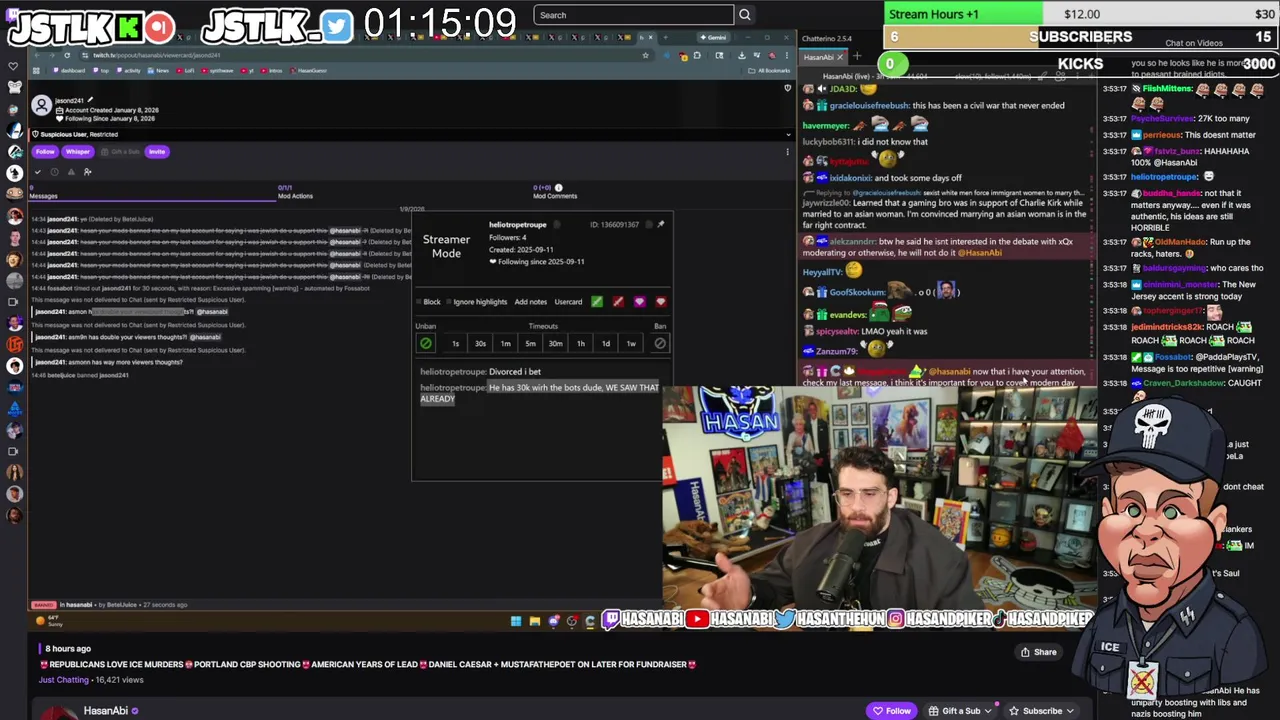Focus the Search input field
Screen dimensions: 1280x720
[x=633, y=15]
